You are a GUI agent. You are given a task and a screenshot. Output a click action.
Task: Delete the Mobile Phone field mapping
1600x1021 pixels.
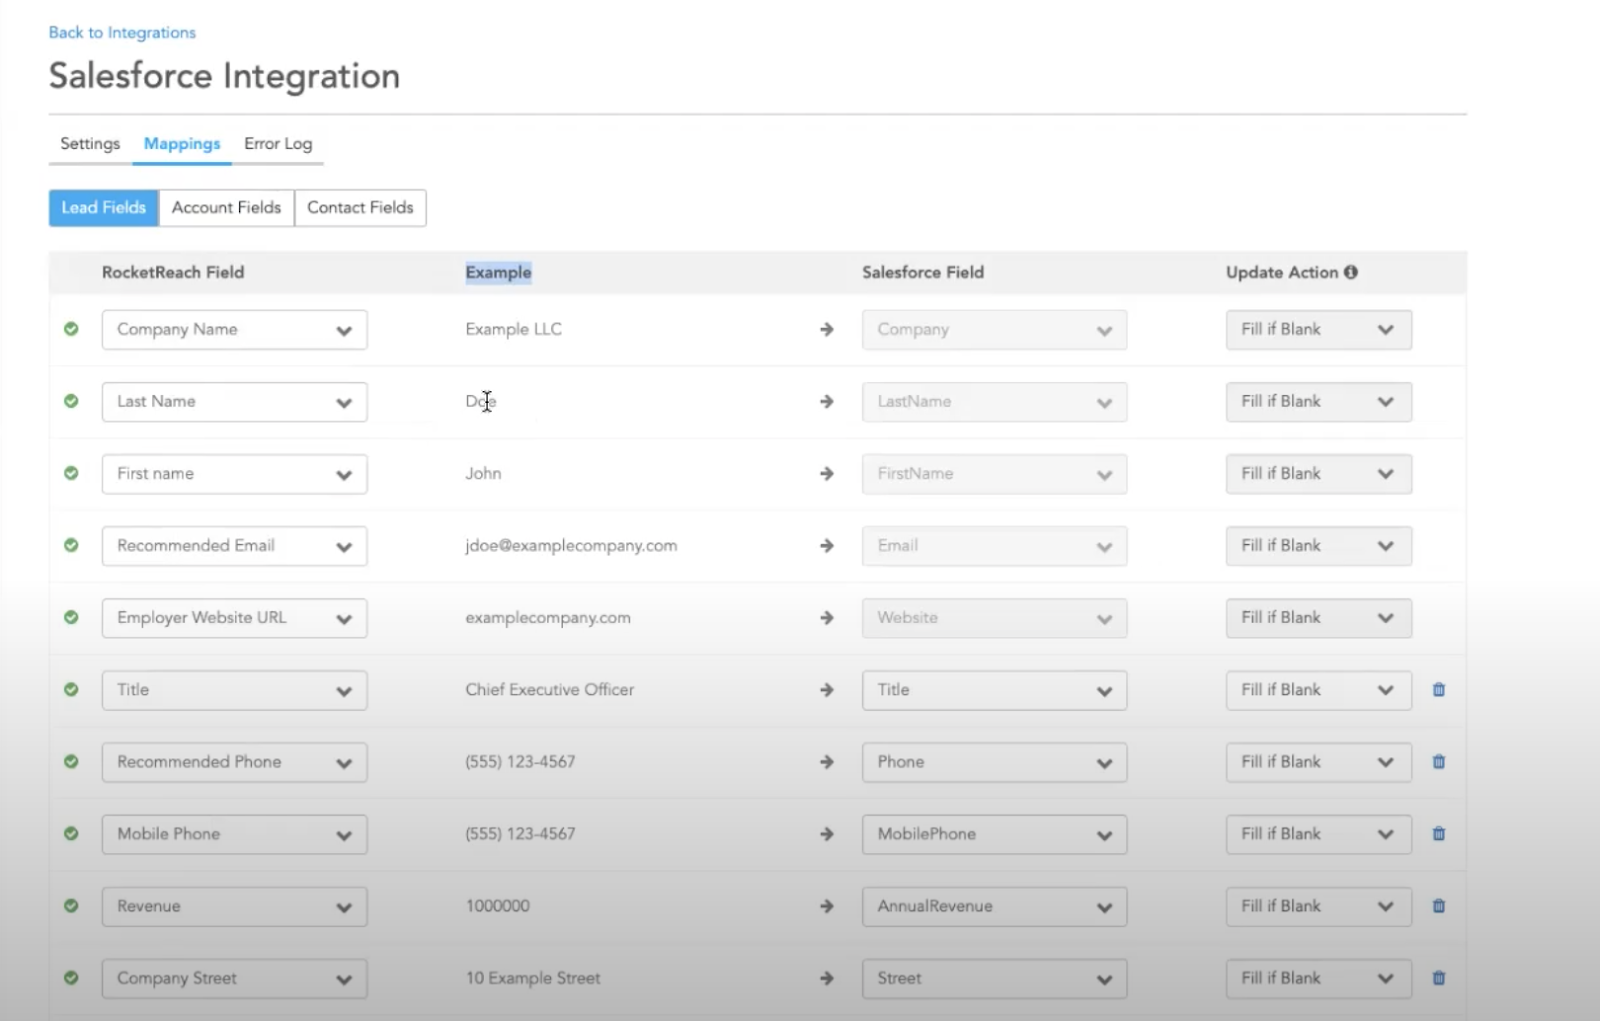click(x=1438, y=834)
